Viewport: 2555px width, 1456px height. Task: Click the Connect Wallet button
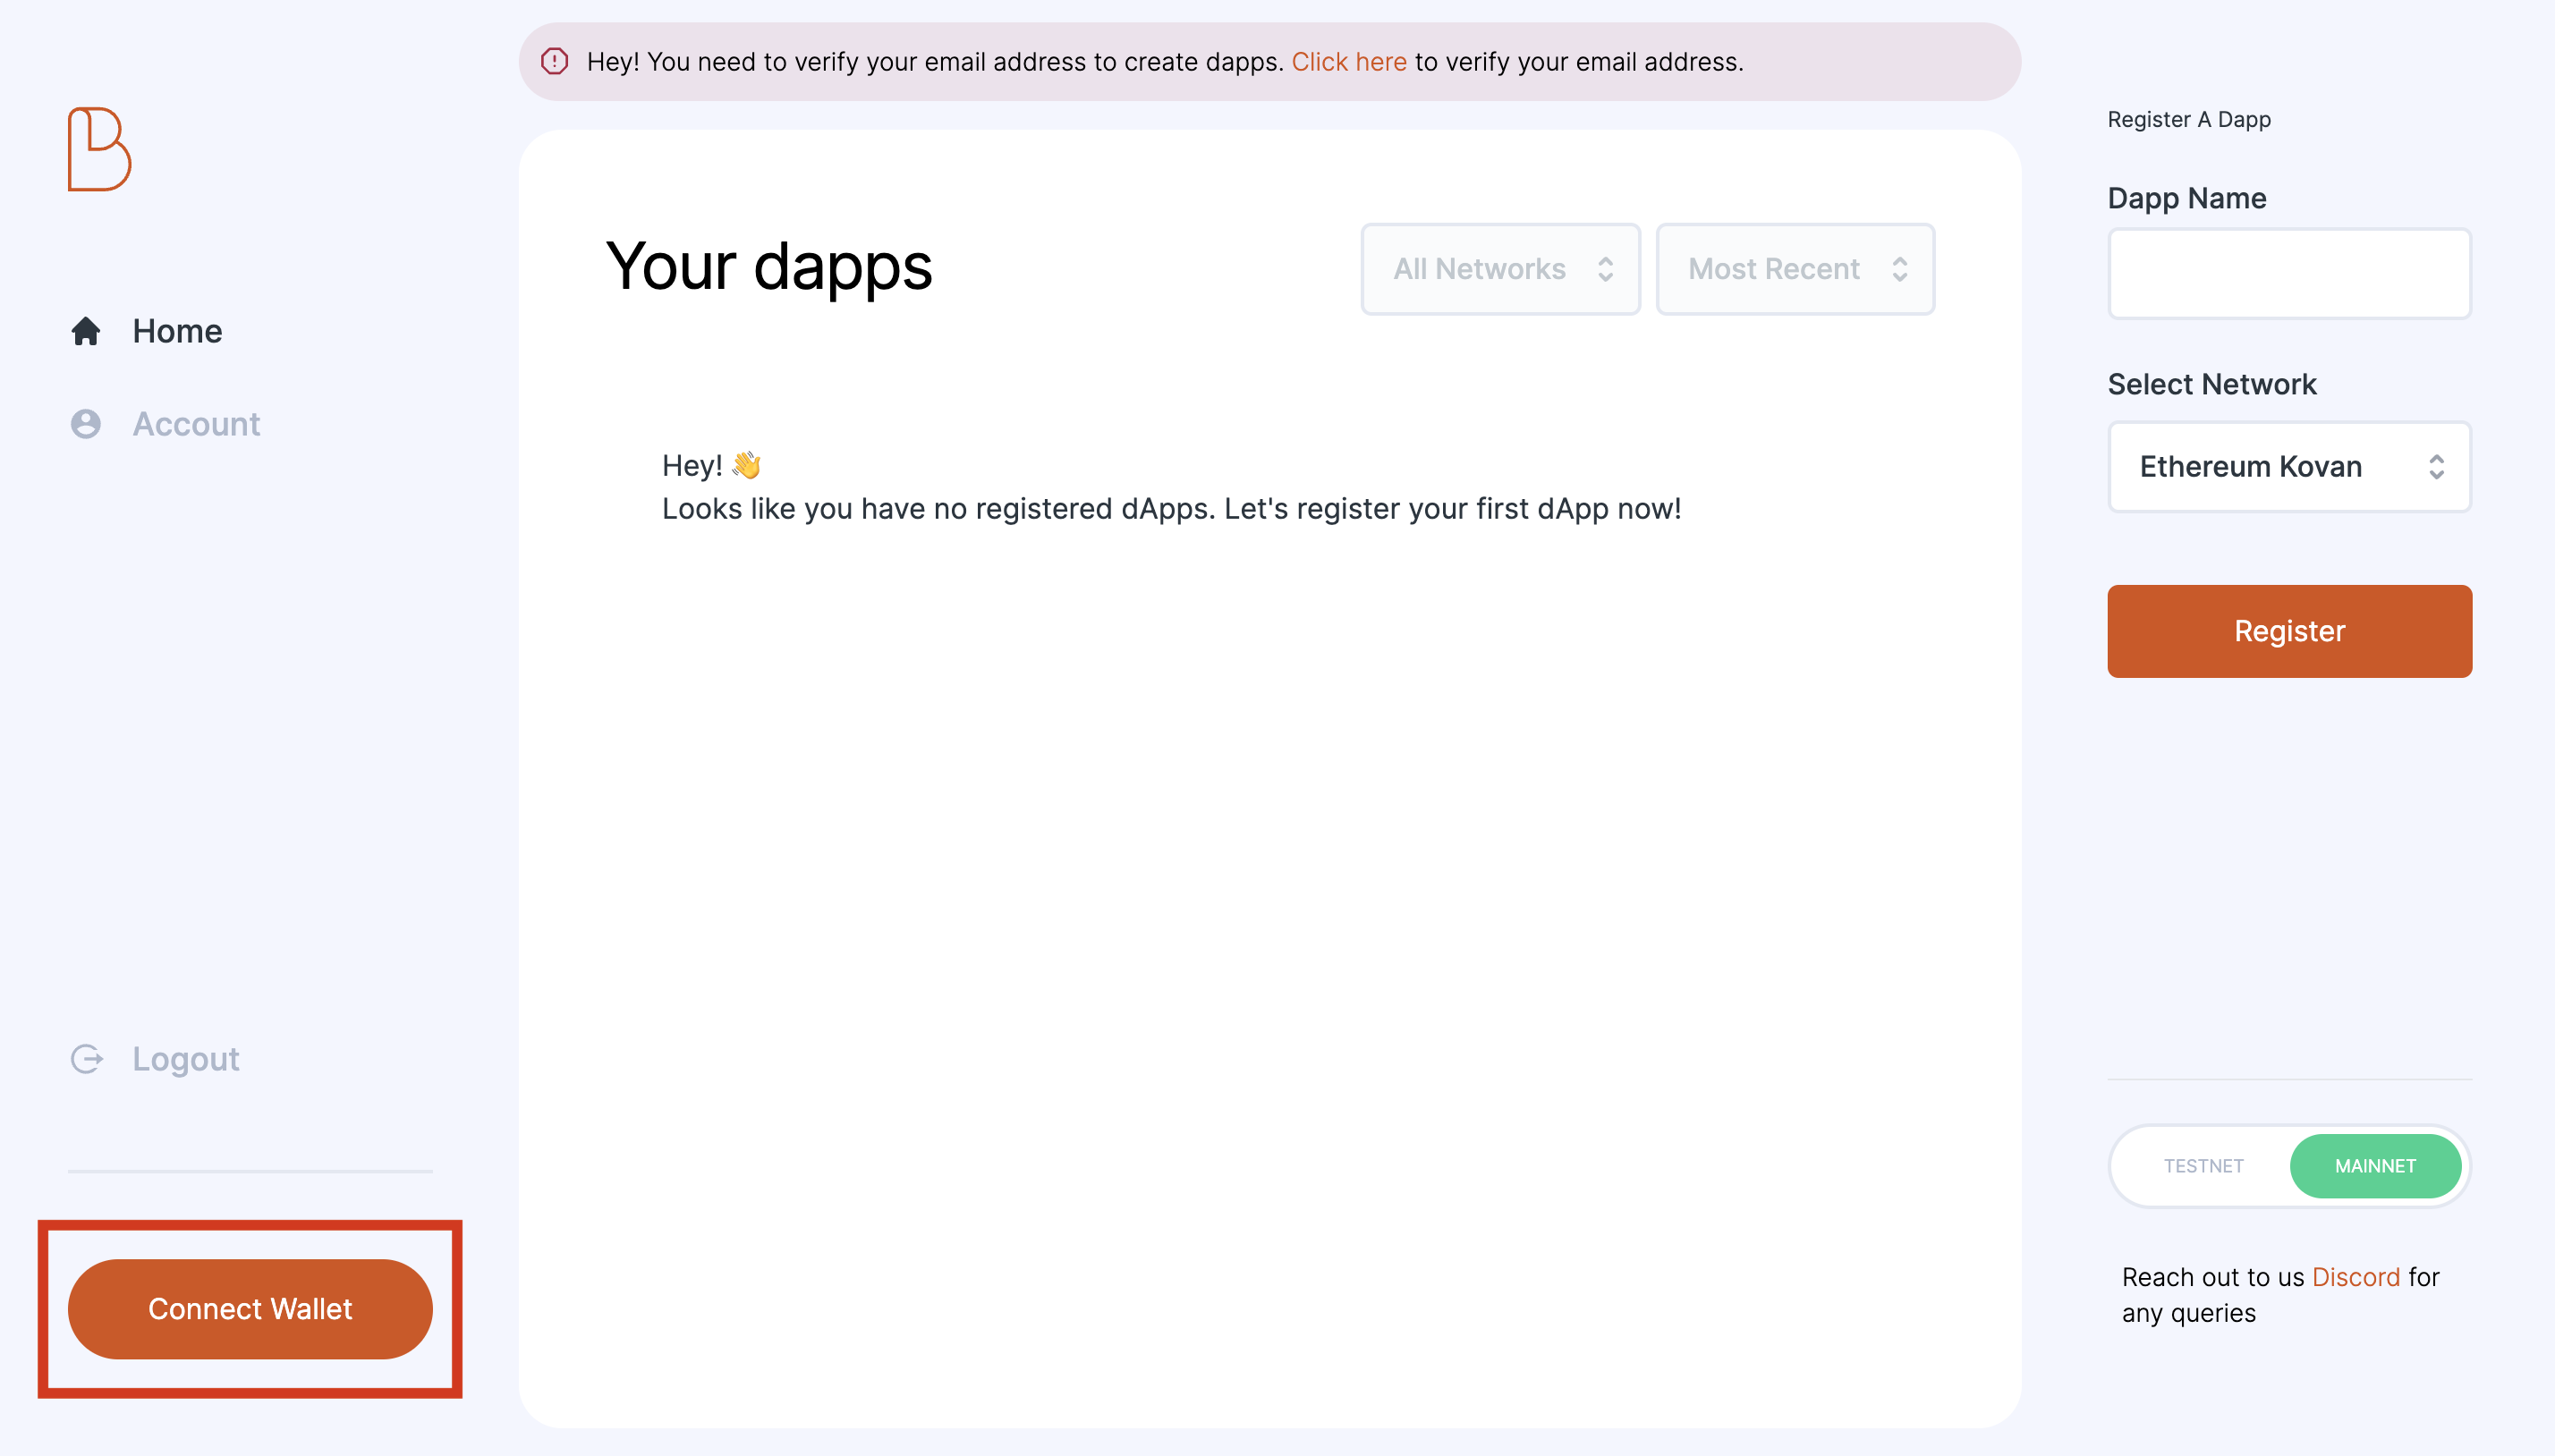pos(250,1309)
